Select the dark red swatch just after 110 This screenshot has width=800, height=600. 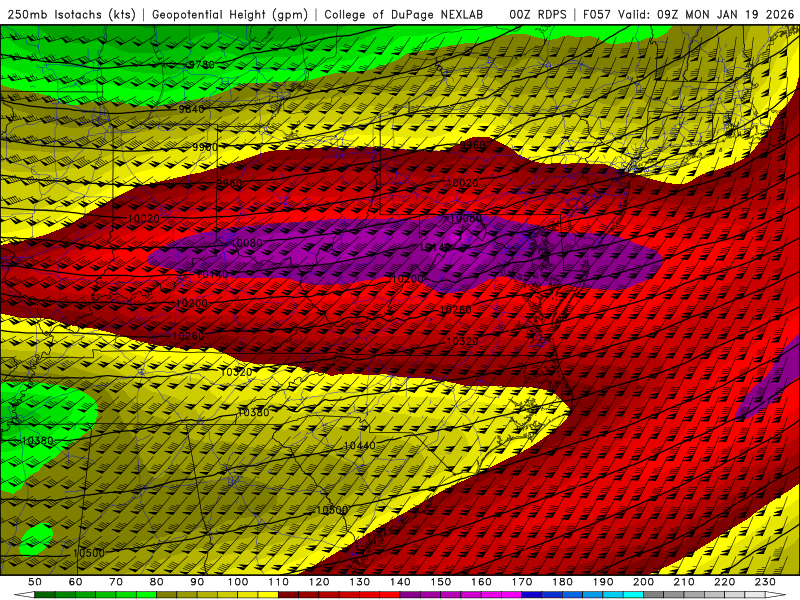point(288,594)
